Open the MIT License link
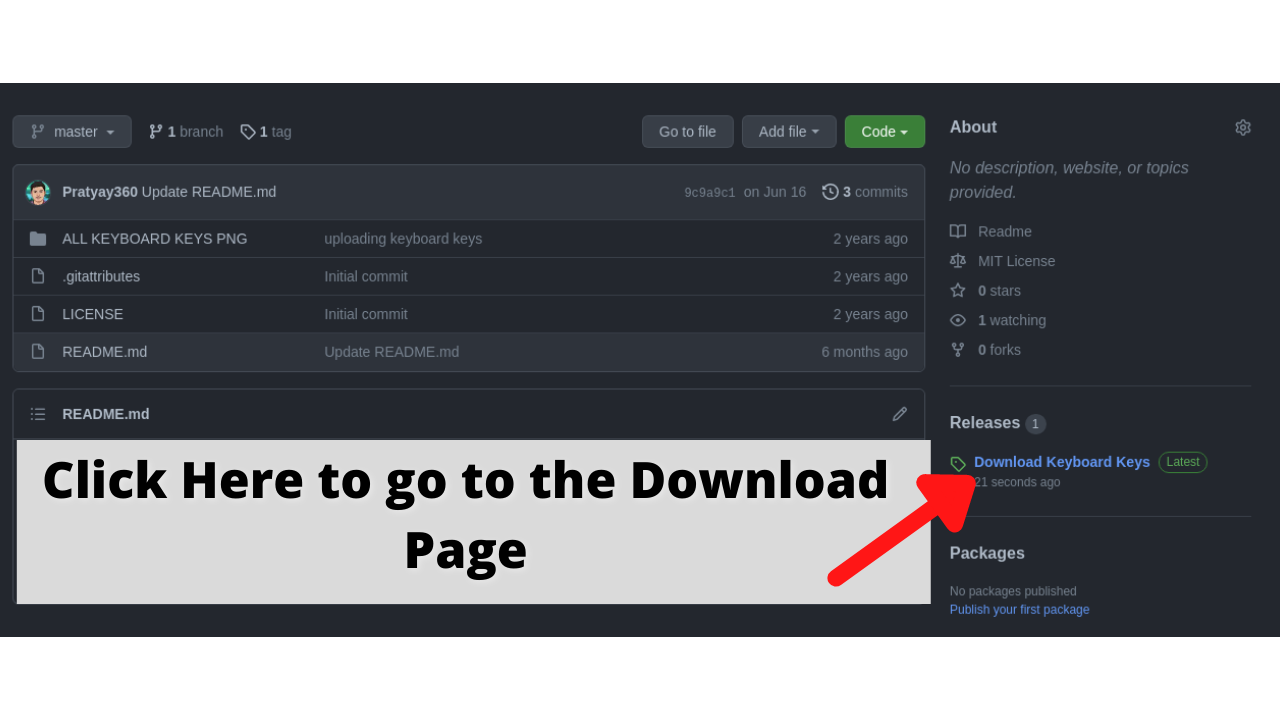Image resolution: width=1280 pixels, height=720 pixels. point(1017,261)
